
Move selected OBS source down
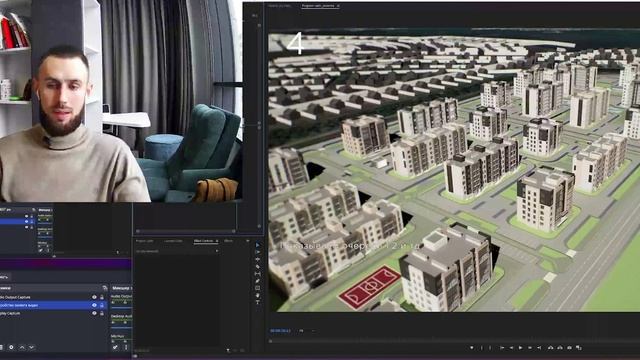(x=31, y=347)
